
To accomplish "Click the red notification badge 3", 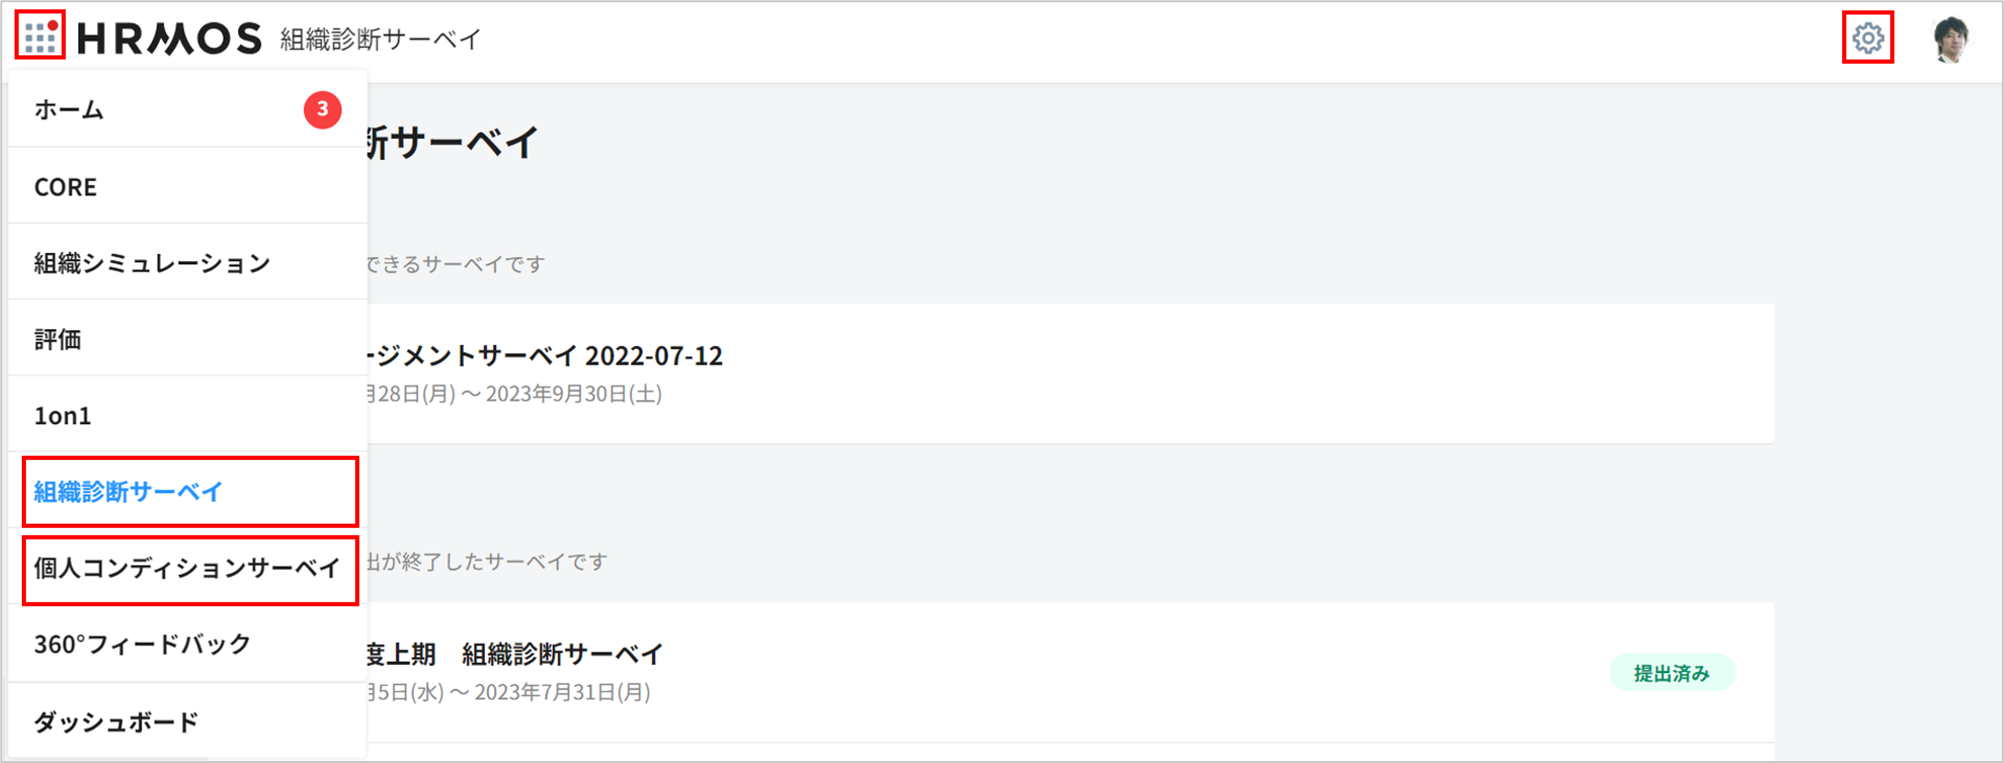I will (x=322, y=109).
